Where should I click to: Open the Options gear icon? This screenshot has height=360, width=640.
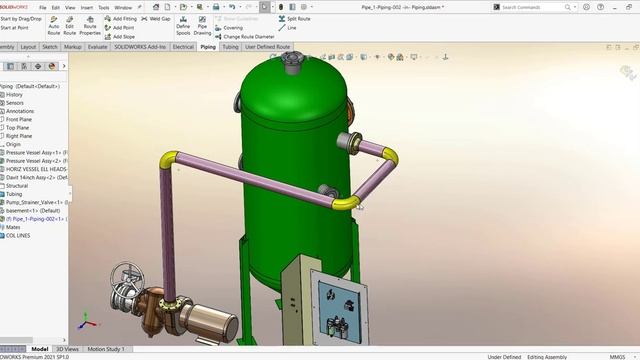click(x=304, y=7)
